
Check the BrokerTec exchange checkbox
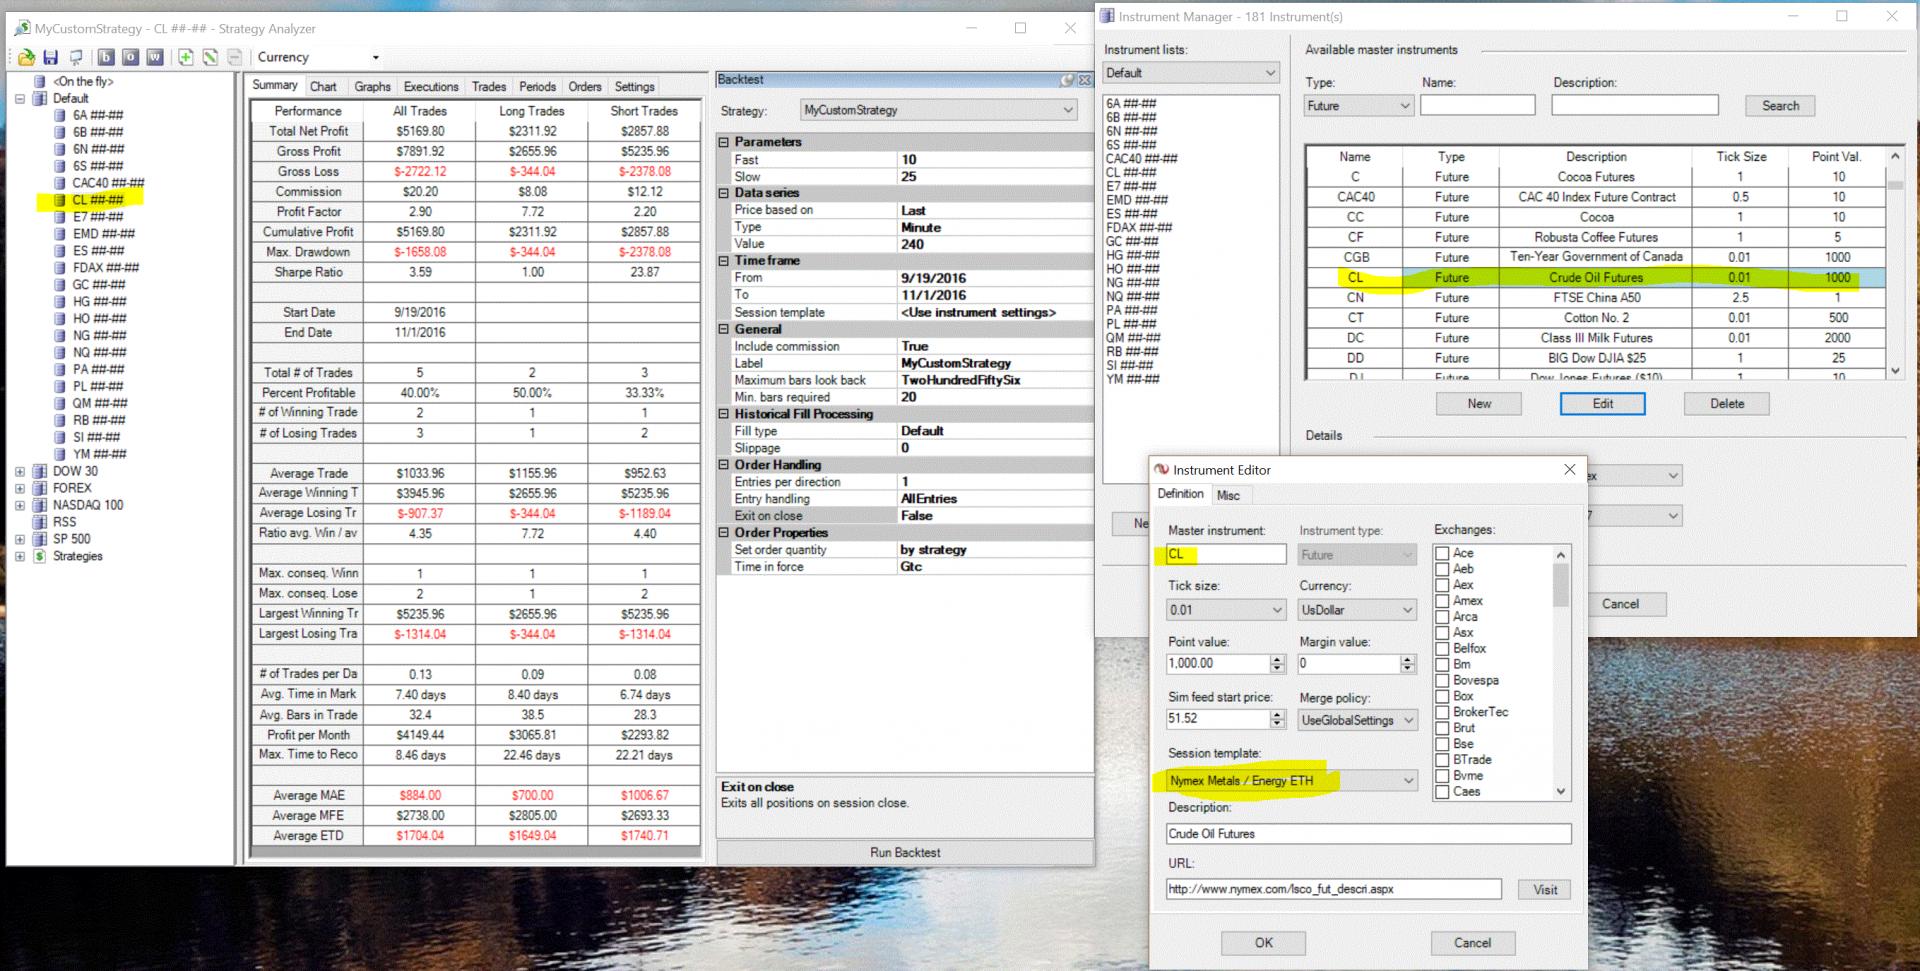pos(1442,712)
